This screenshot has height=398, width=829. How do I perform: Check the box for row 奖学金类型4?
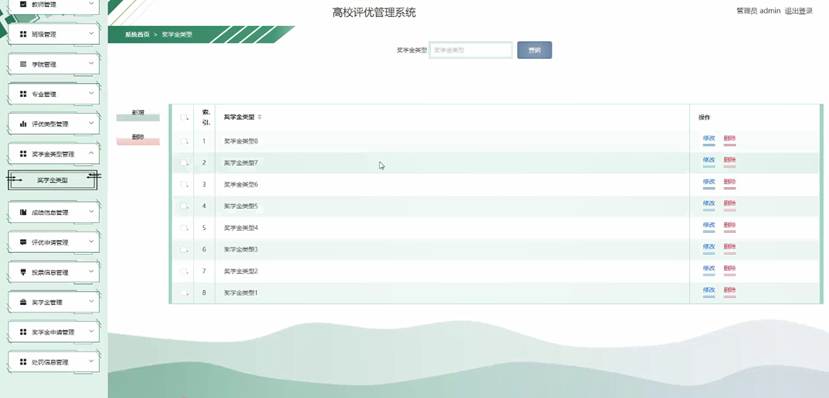(183, 228)
